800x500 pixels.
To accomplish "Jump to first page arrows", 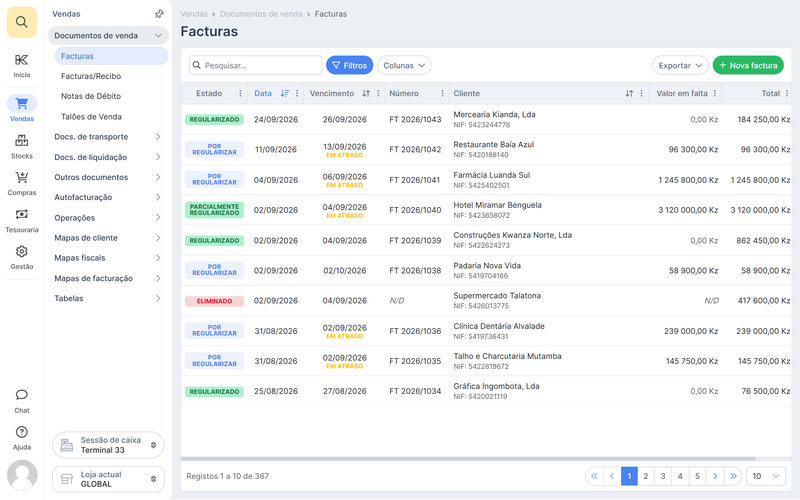I will pyautogui.click(x=594, y=476).
